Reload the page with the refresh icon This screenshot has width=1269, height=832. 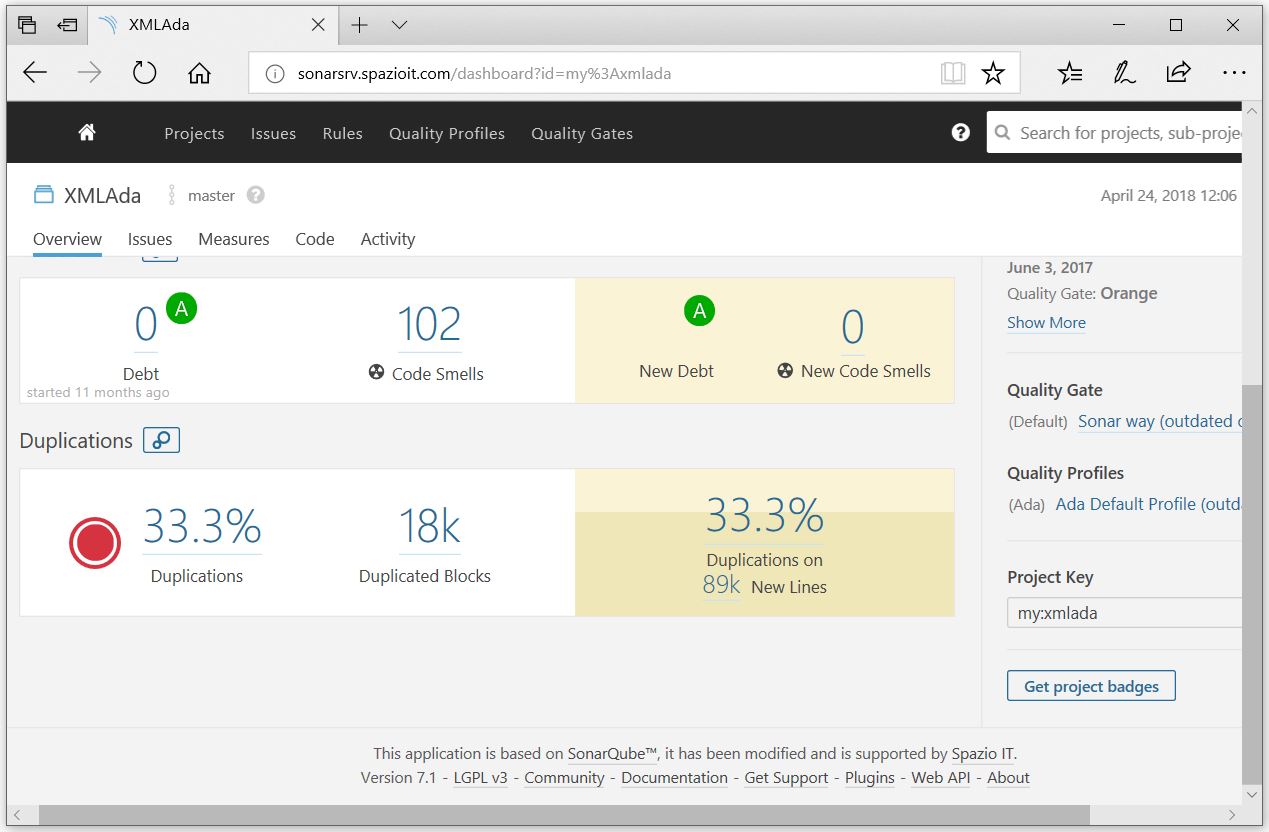coord(143,72)
